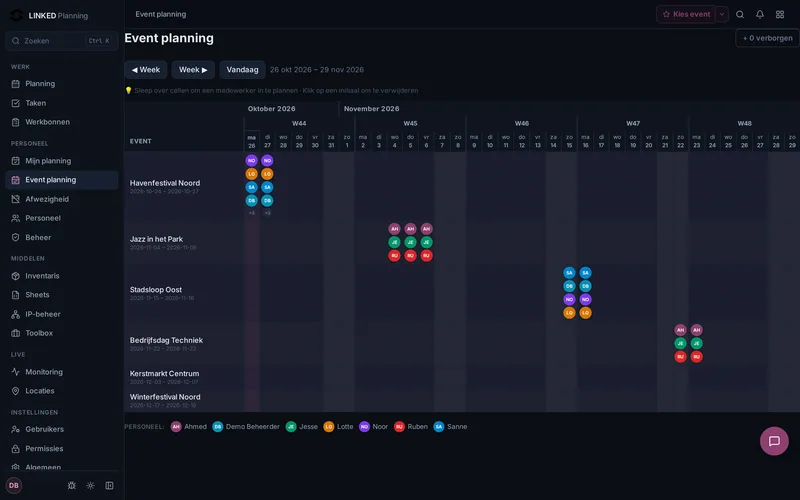Click SA initial on Stadsloop zo 15
This screenshot has height=500, width=800.
click(x=569, y=273)
